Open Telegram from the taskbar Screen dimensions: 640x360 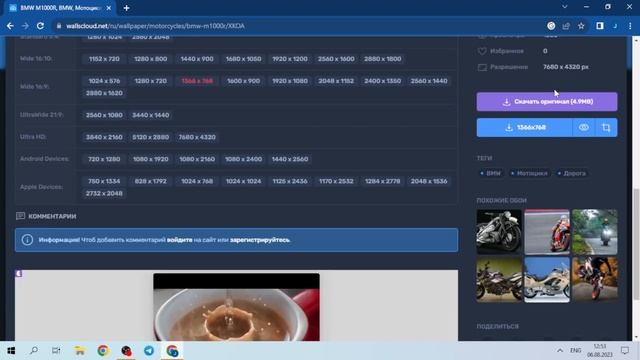tap(149, 351)
